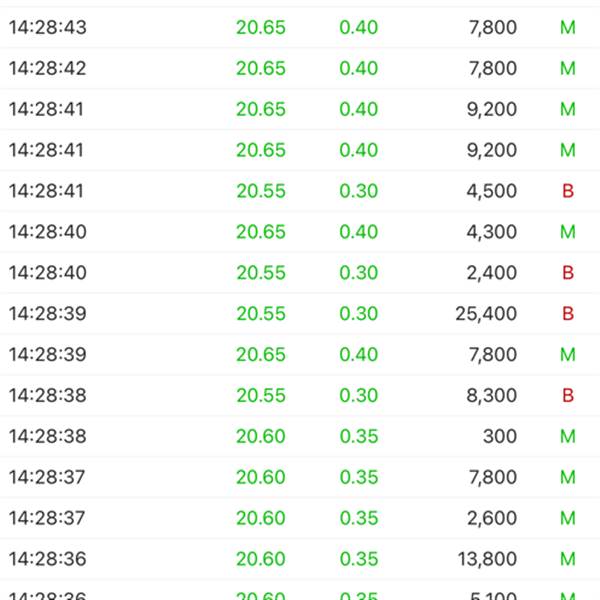Select the 4,300 volume entry

(x=492, y=232)
